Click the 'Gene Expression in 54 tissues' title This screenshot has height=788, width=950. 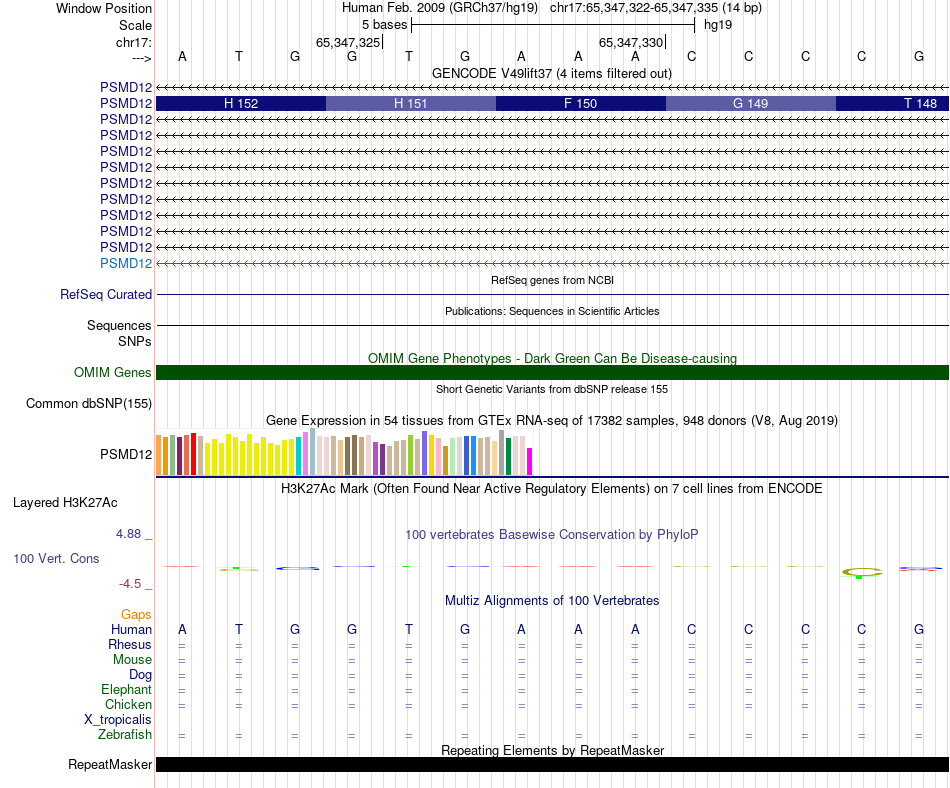(x=552, y=420)
